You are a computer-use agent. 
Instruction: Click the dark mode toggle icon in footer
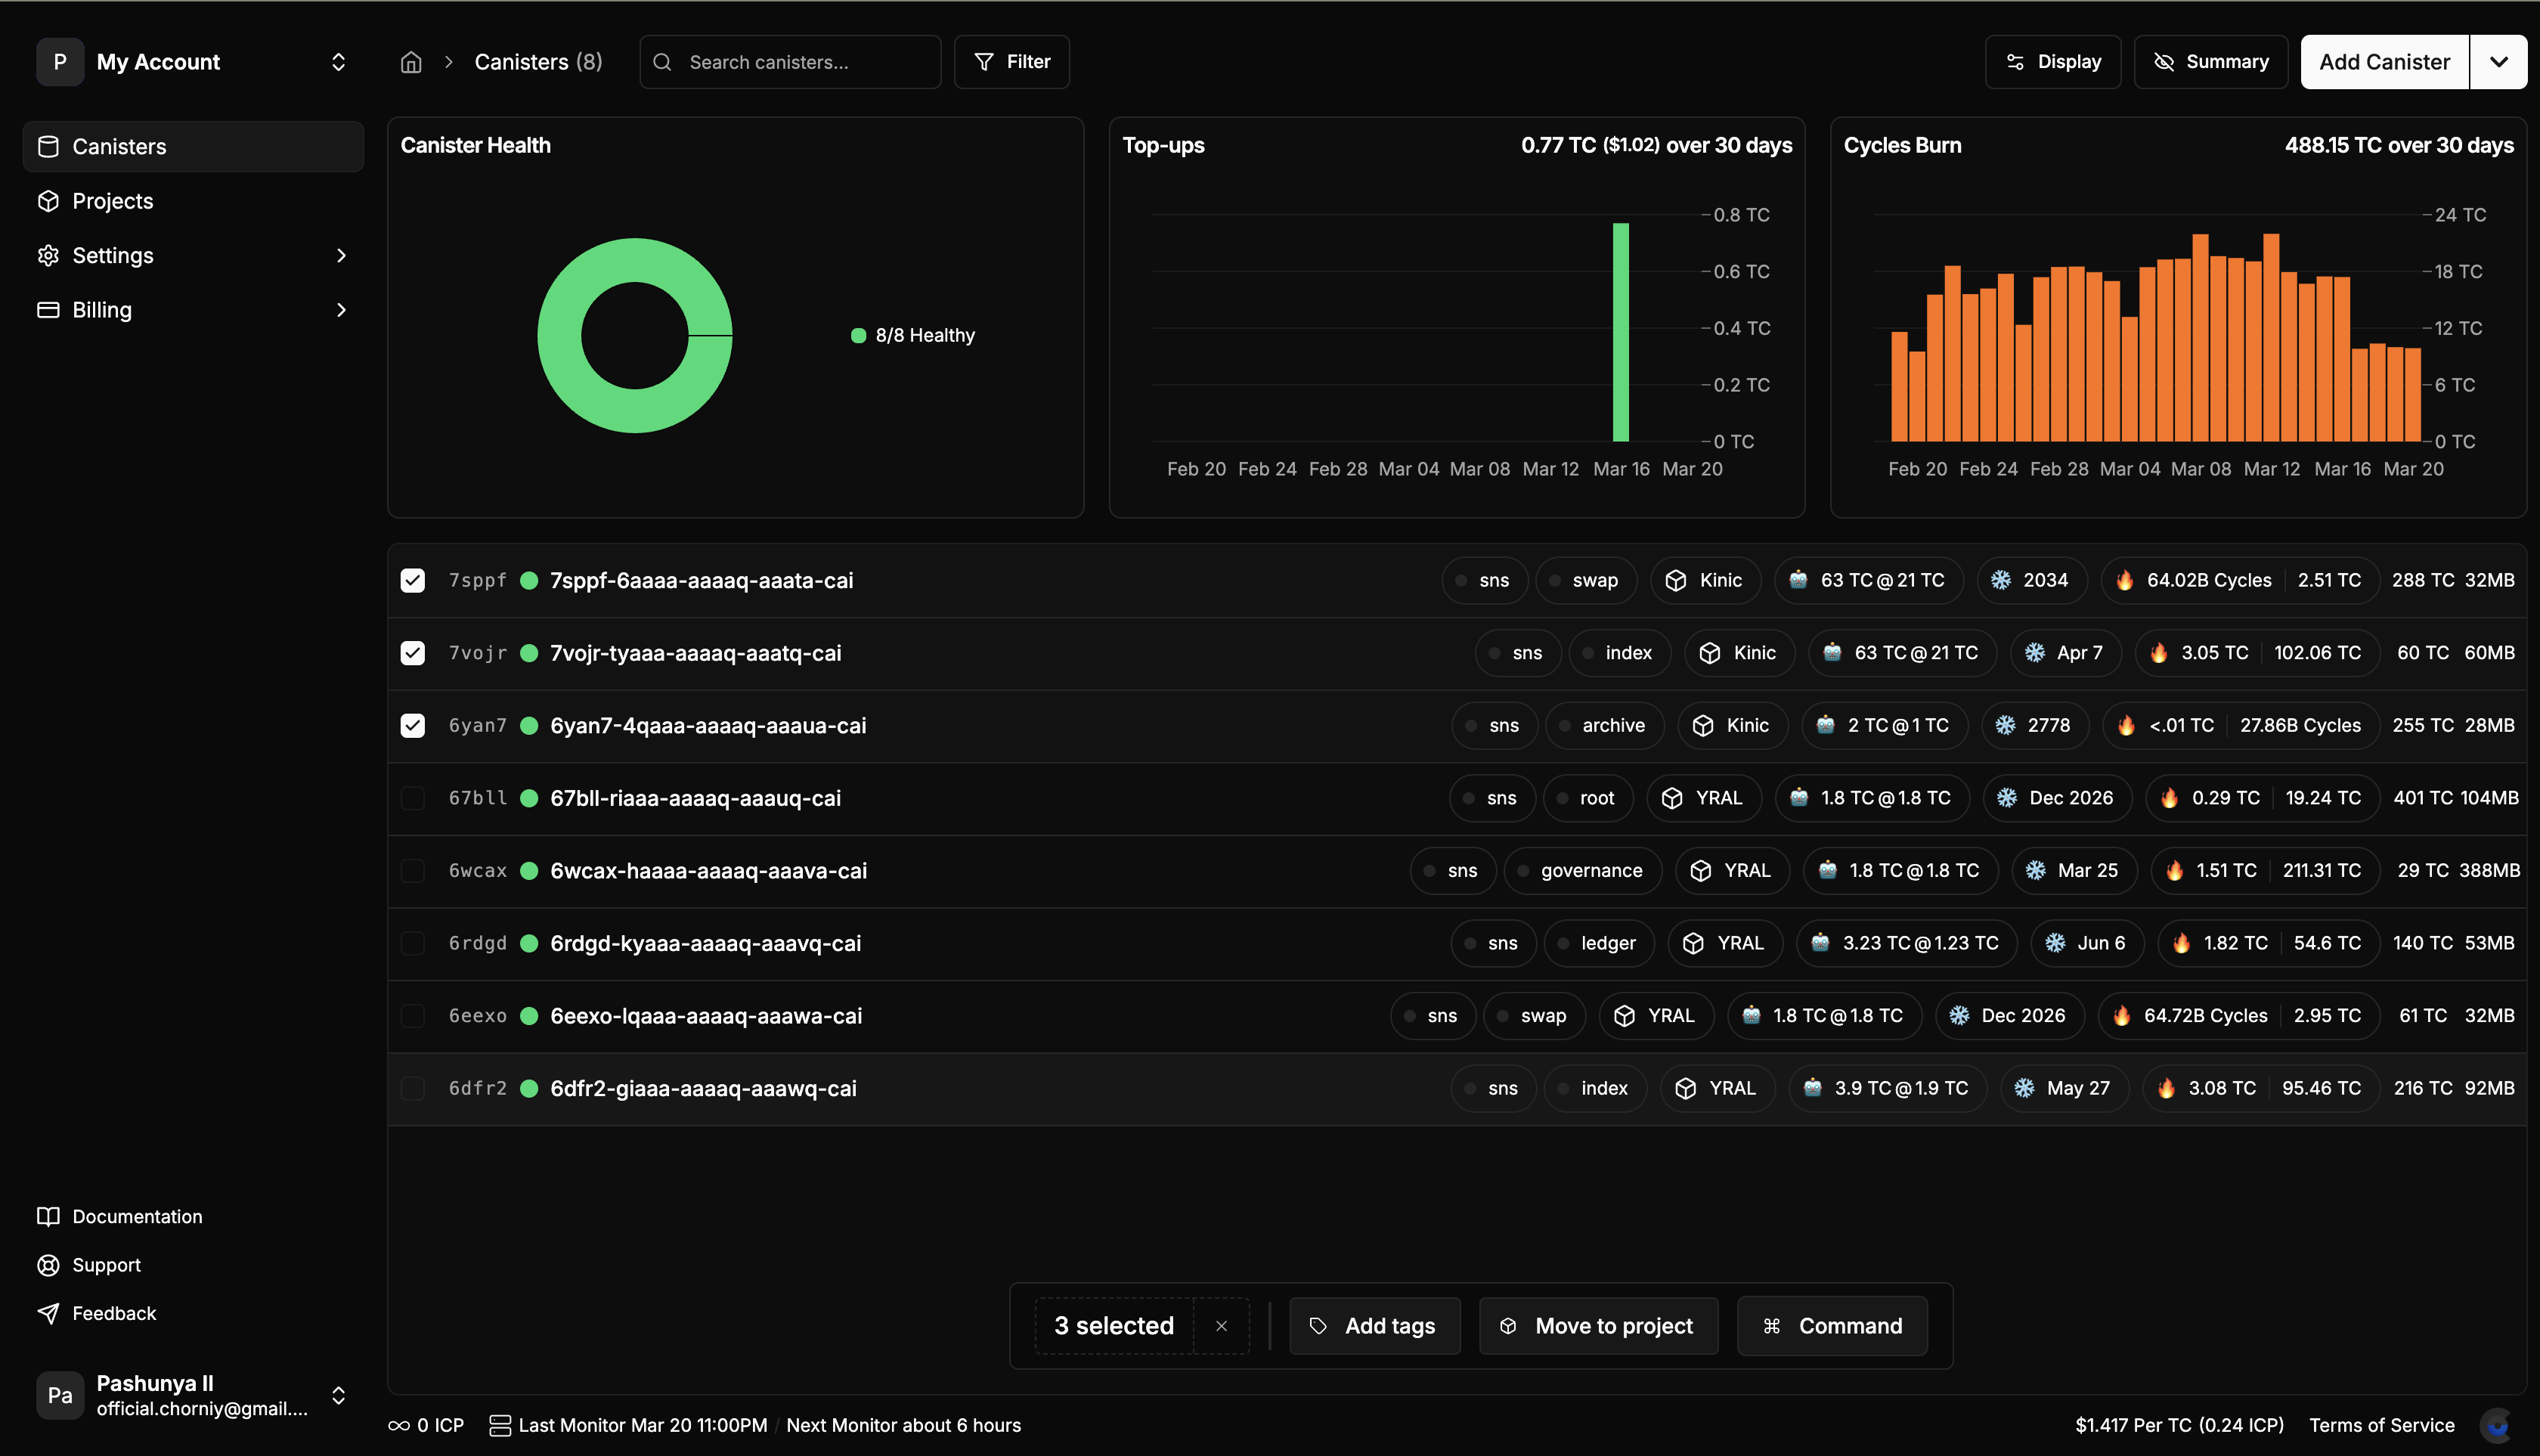coord(2497,1425)
